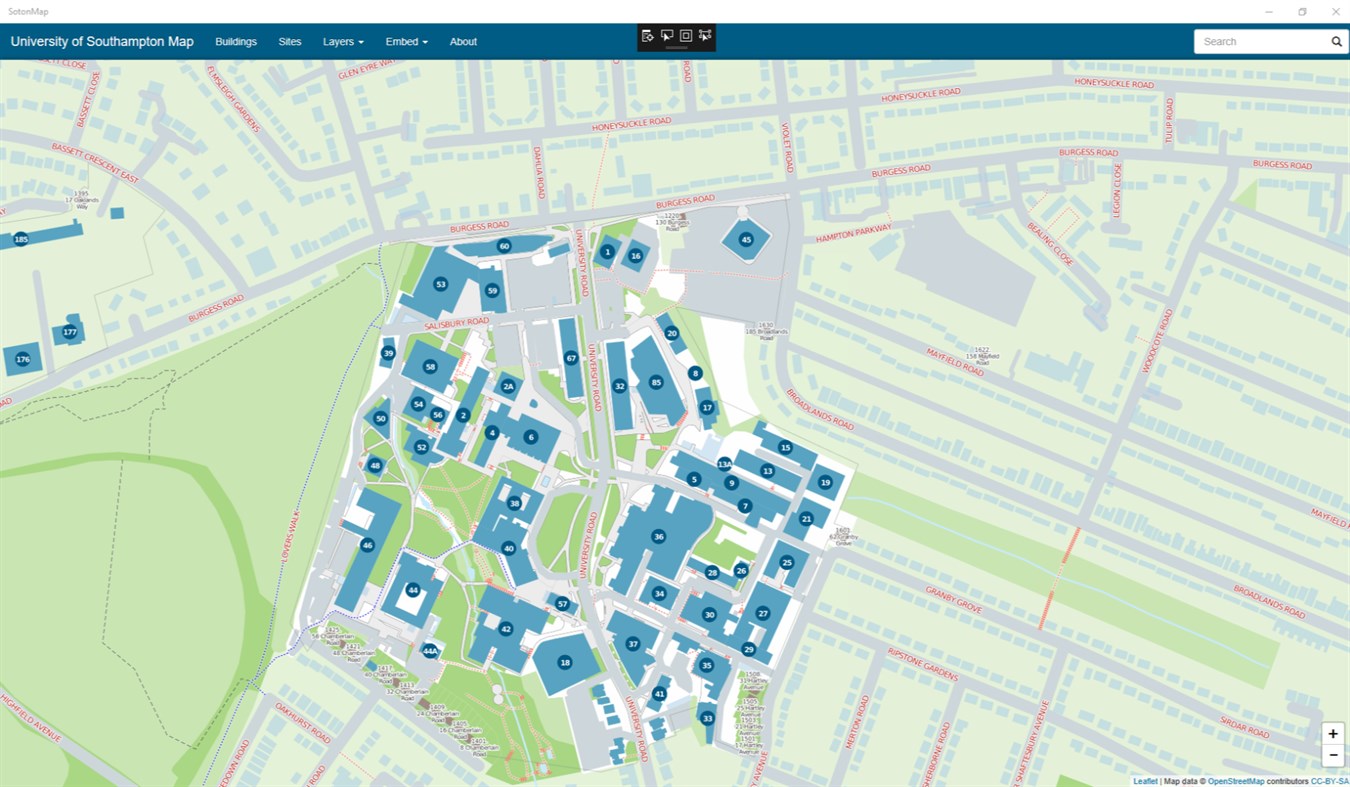Click the rightmost transform-cursor icon in the floating toolbar

[705, 35]
